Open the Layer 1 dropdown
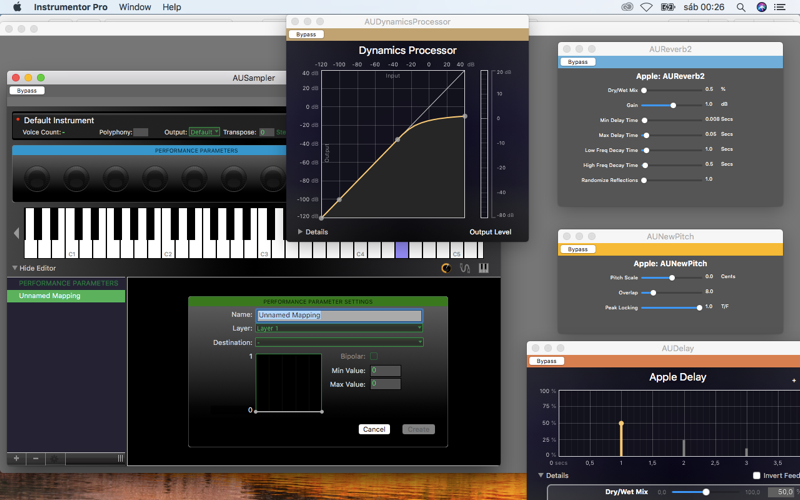 tap(339, 328)
